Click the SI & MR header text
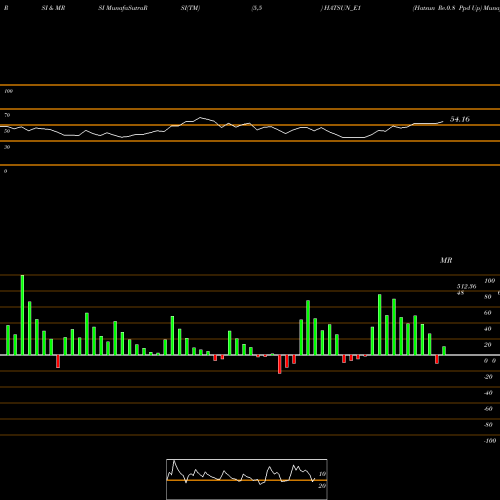This screenshot has width=500, height=500. coord(53,8)
